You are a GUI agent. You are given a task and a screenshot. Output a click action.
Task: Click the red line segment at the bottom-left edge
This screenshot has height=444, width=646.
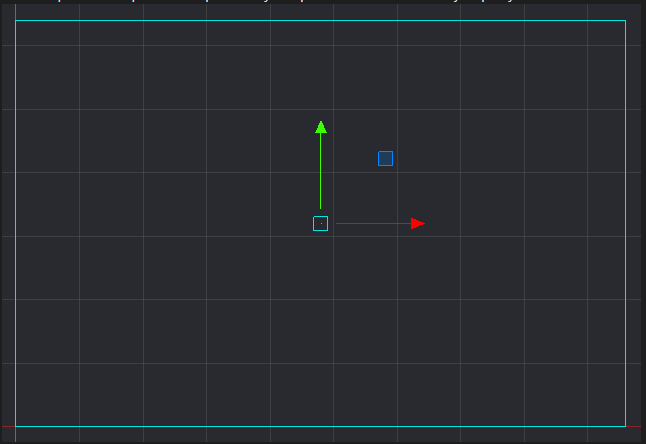(x=6, y=427)
